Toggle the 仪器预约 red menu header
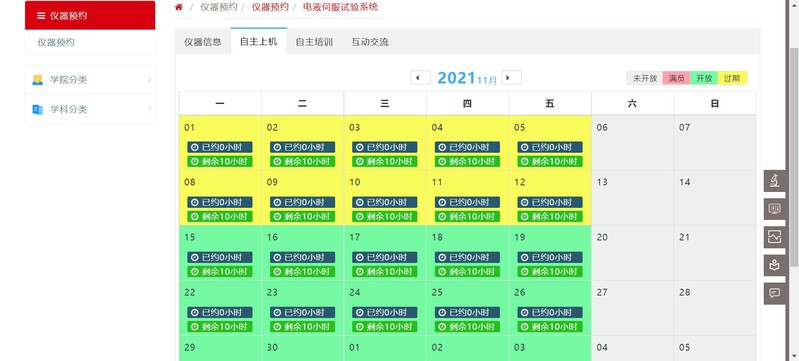The width and height of the screenshot is (799, 361). tap(90, 15)
